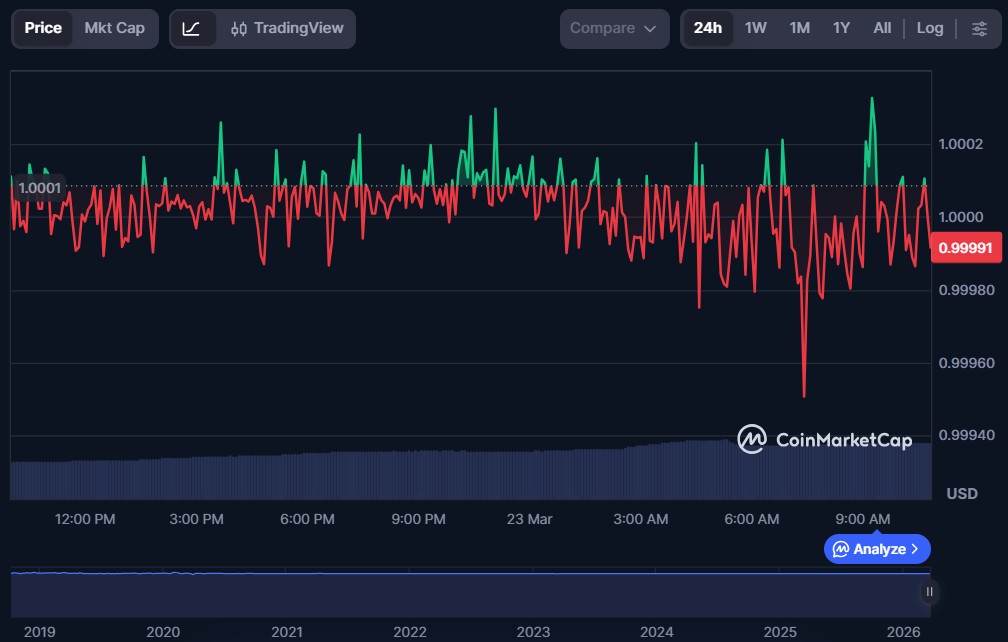Click the lowest price dip on chart

pos(804,396)
